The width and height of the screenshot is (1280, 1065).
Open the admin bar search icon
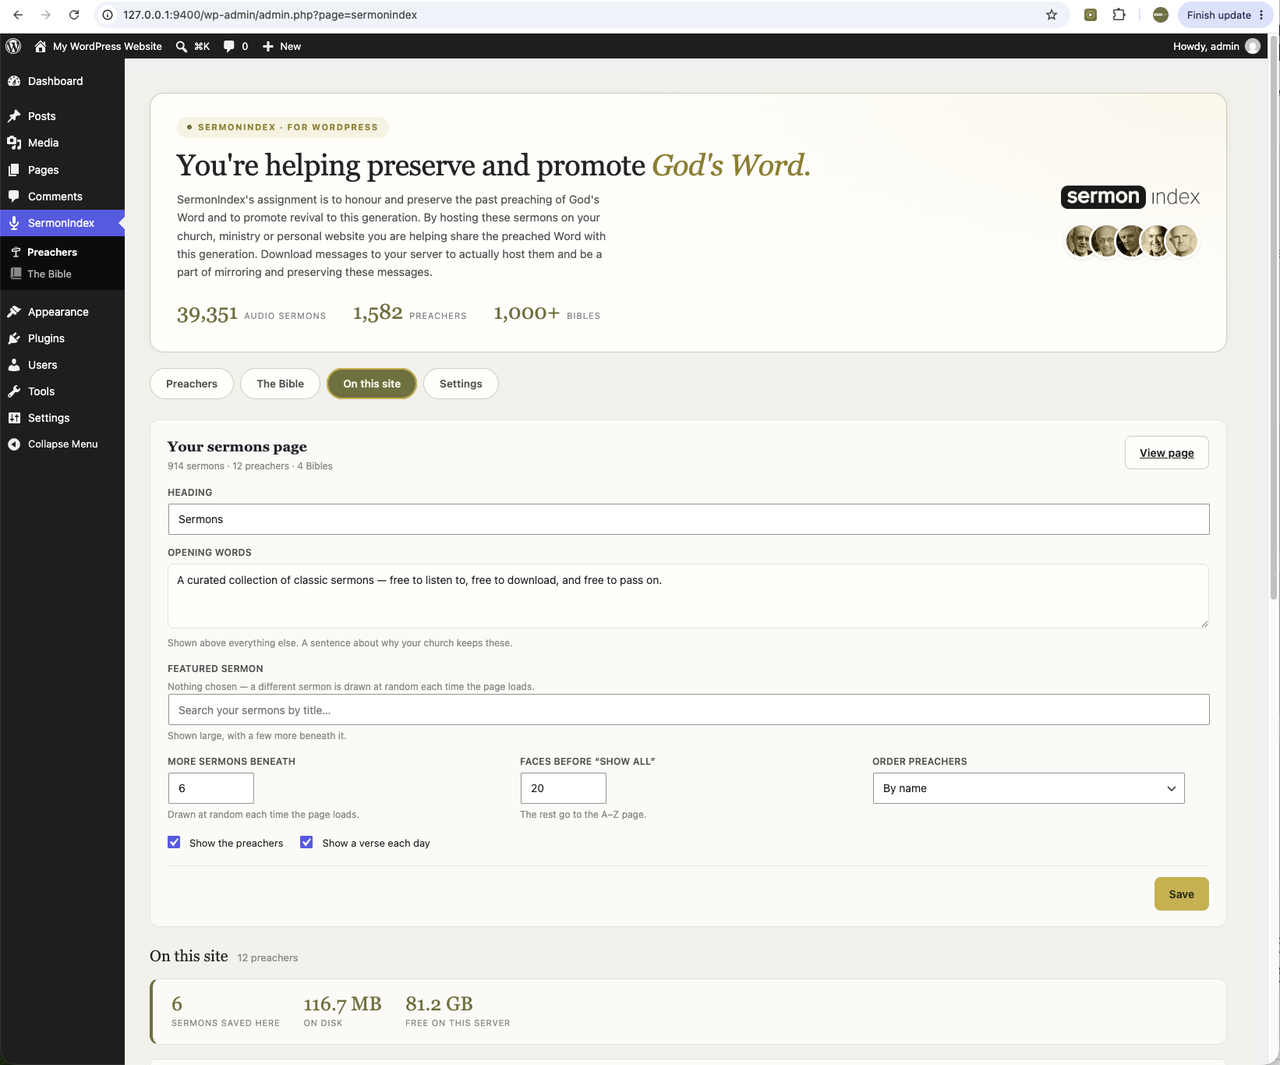coord(181,46)
